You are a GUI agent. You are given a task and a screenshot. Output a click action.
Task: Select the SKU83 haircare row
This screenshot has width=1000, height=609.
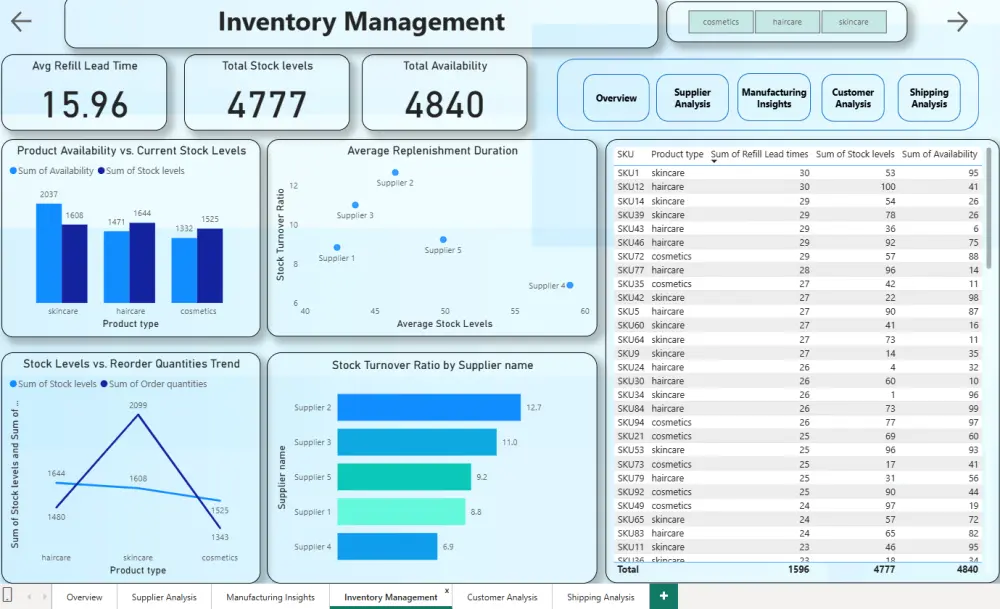[797, 533]
